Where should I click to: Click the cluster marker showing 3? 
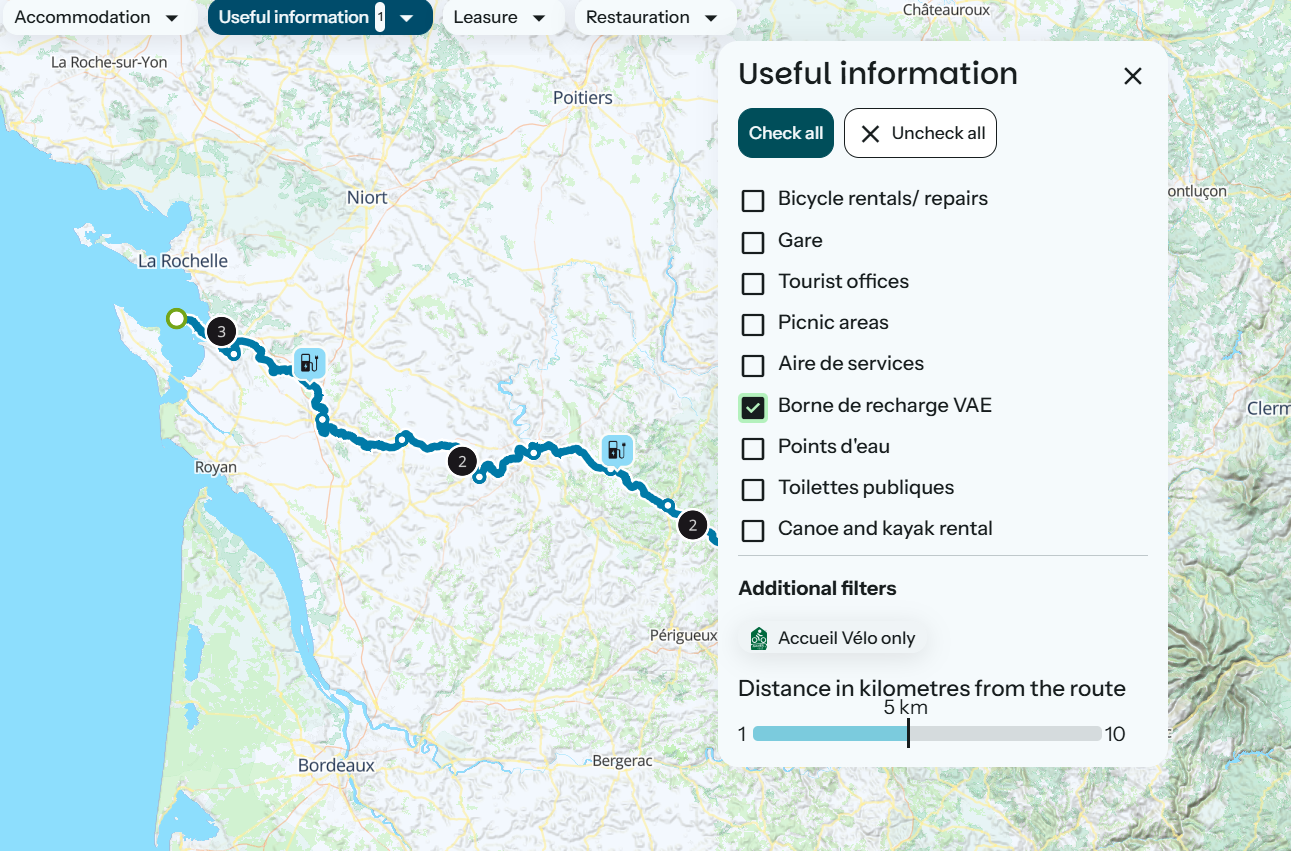[221, 331]
